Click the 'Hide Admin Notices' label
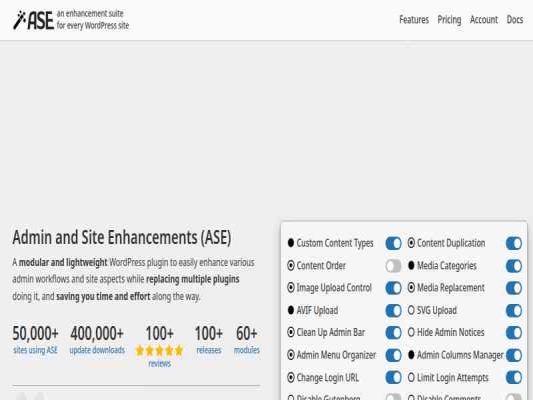This screenshot has height=400, width=533. pos(450,332)
